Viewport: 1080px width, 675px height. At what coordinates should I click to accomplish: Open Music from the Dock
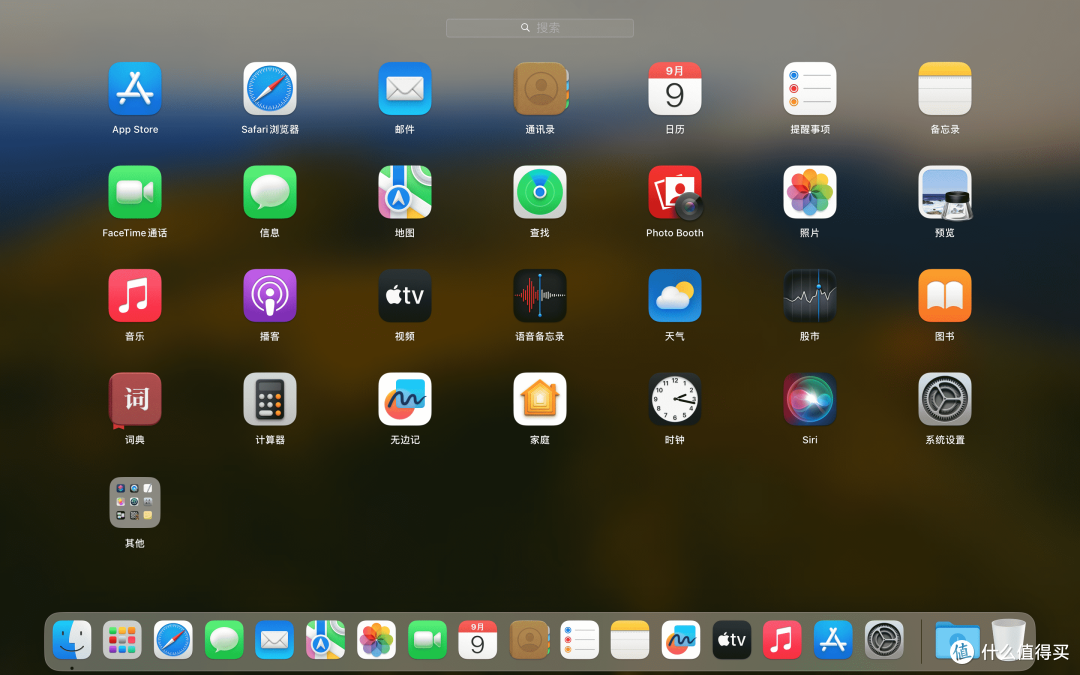coord(782,640)
